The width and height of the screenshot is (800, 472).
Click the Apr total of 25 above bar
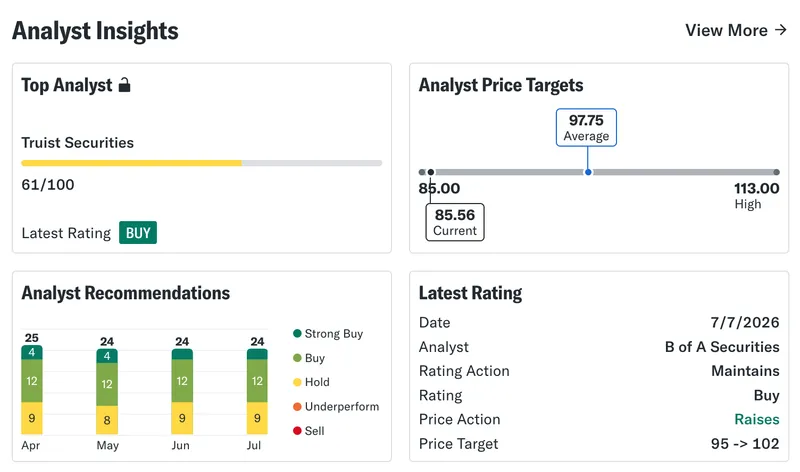pyautogui.click(x=32, y=338)
